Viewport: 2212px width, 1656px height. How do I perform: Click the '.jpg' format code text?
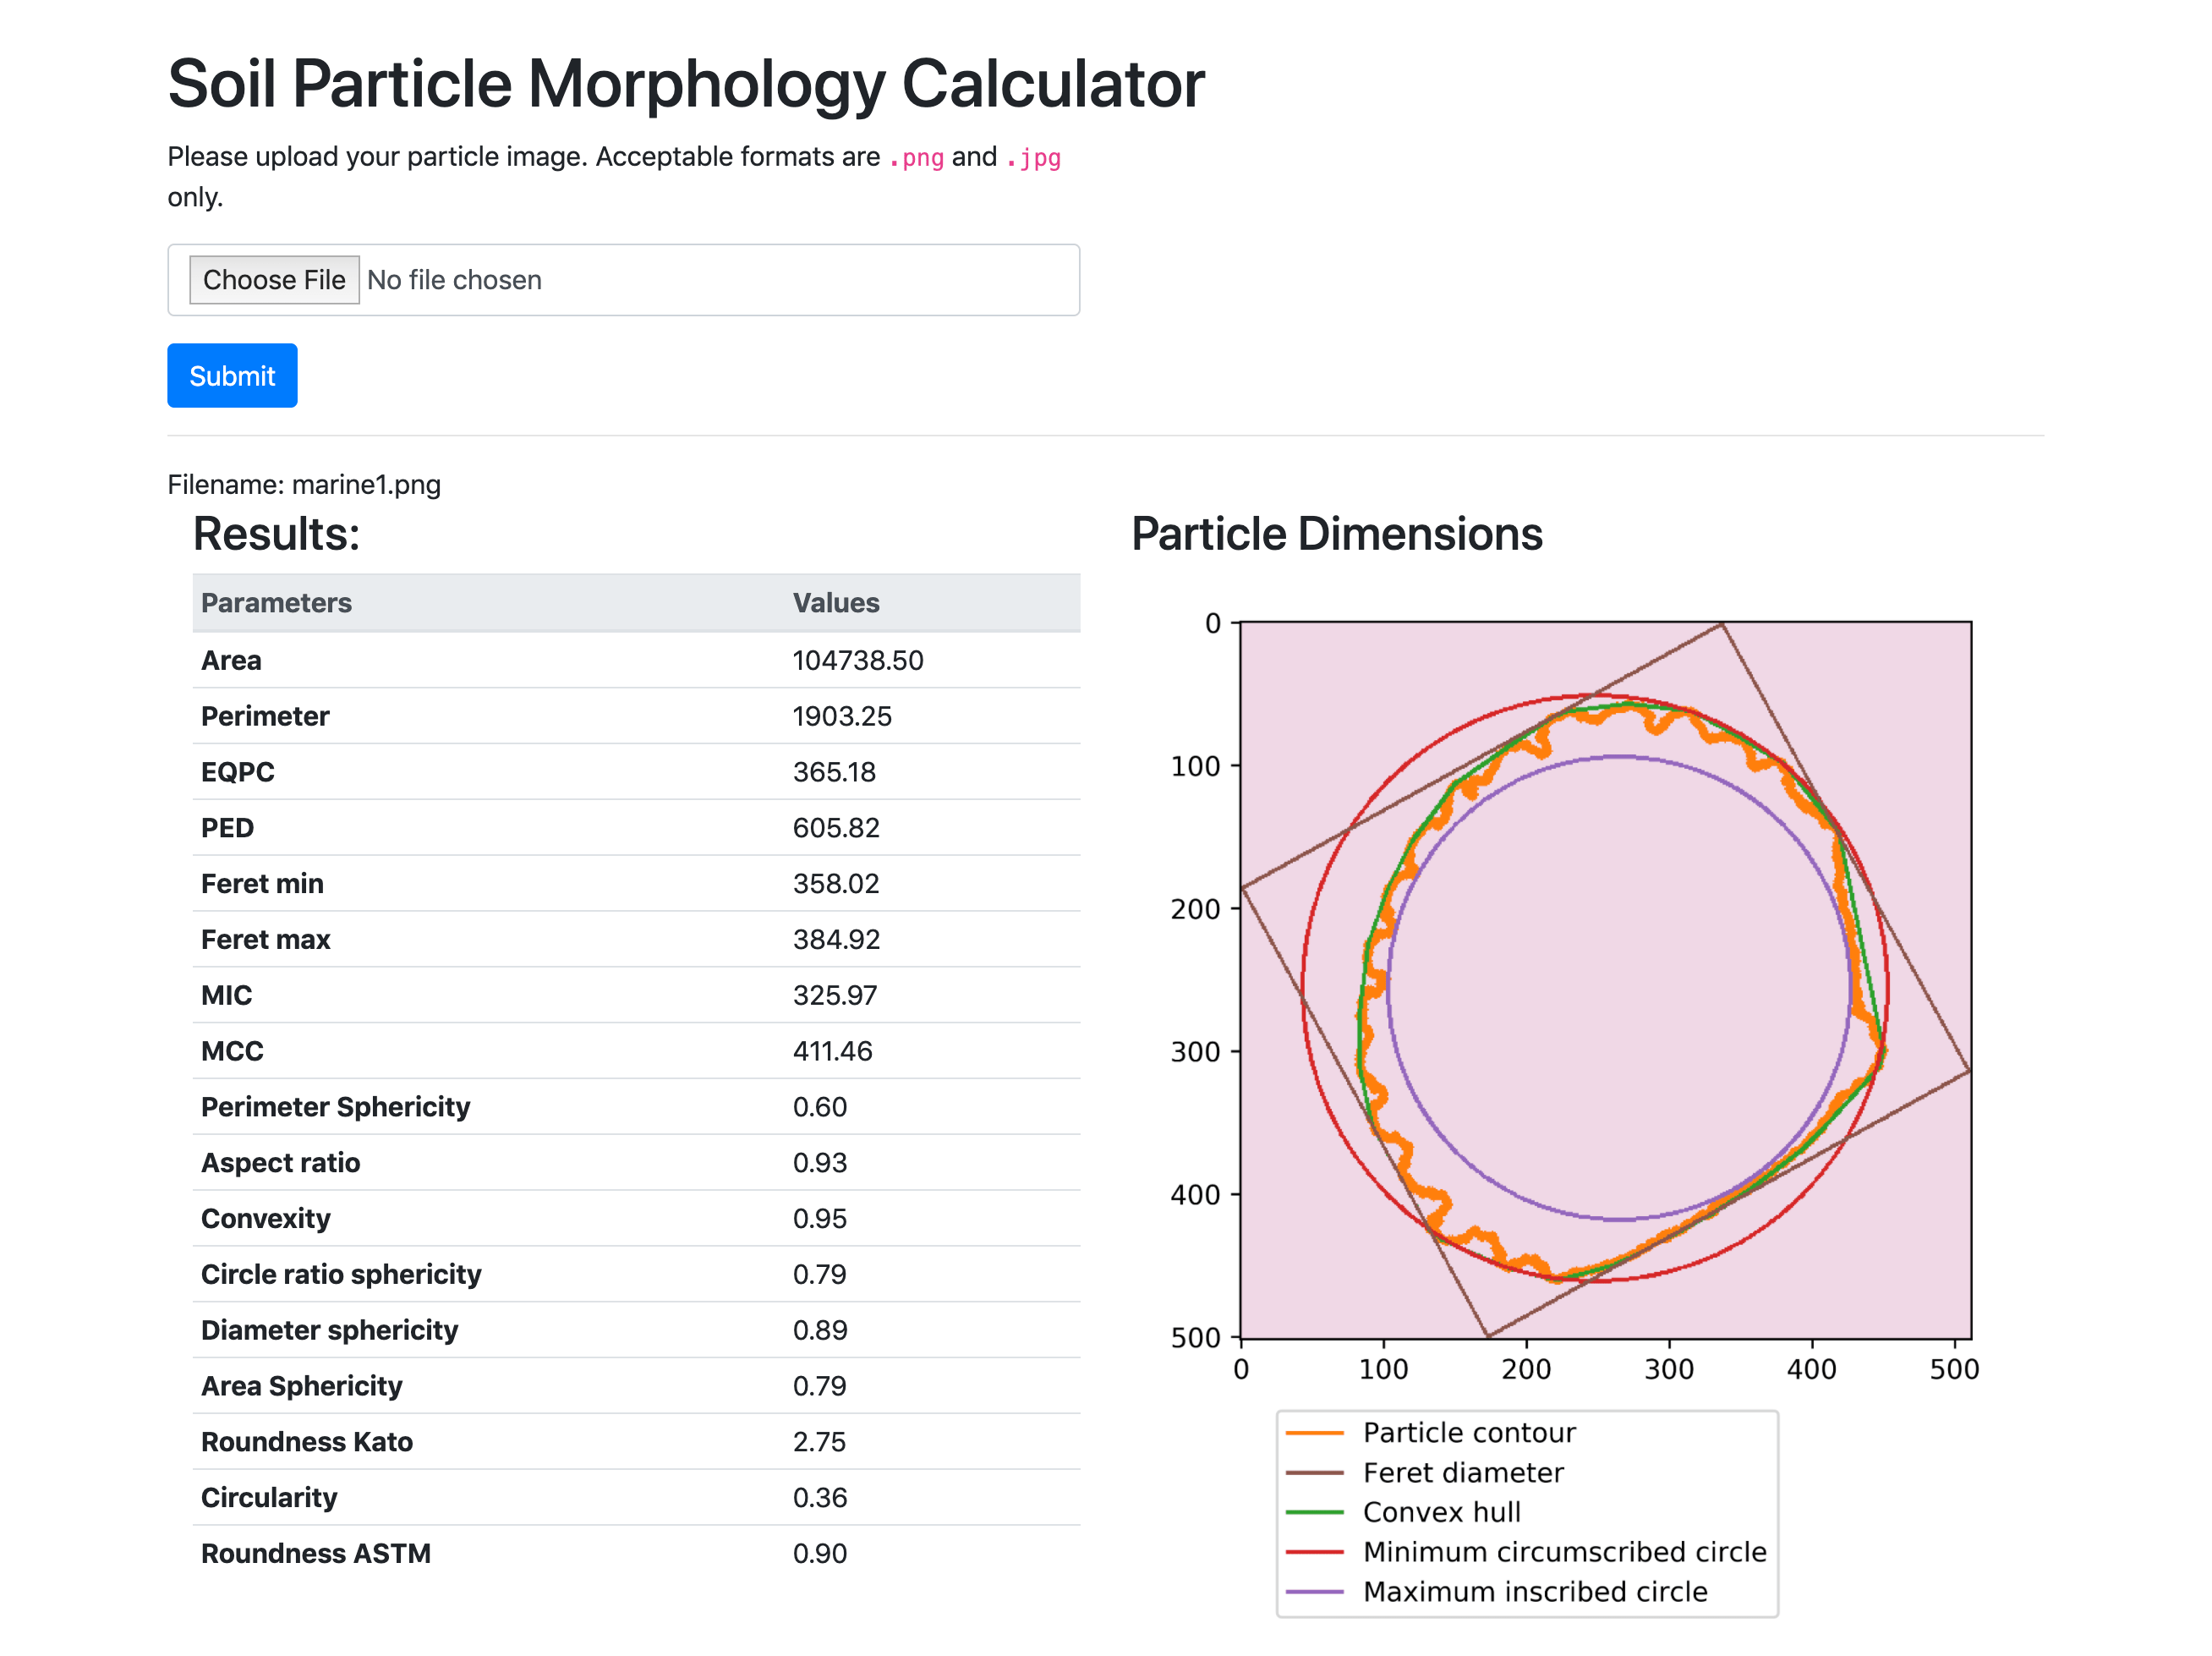[1033, 158]
